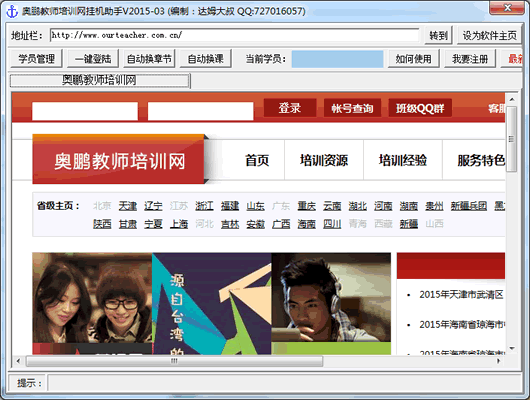Close the window with the X button

tap(507, 8)
